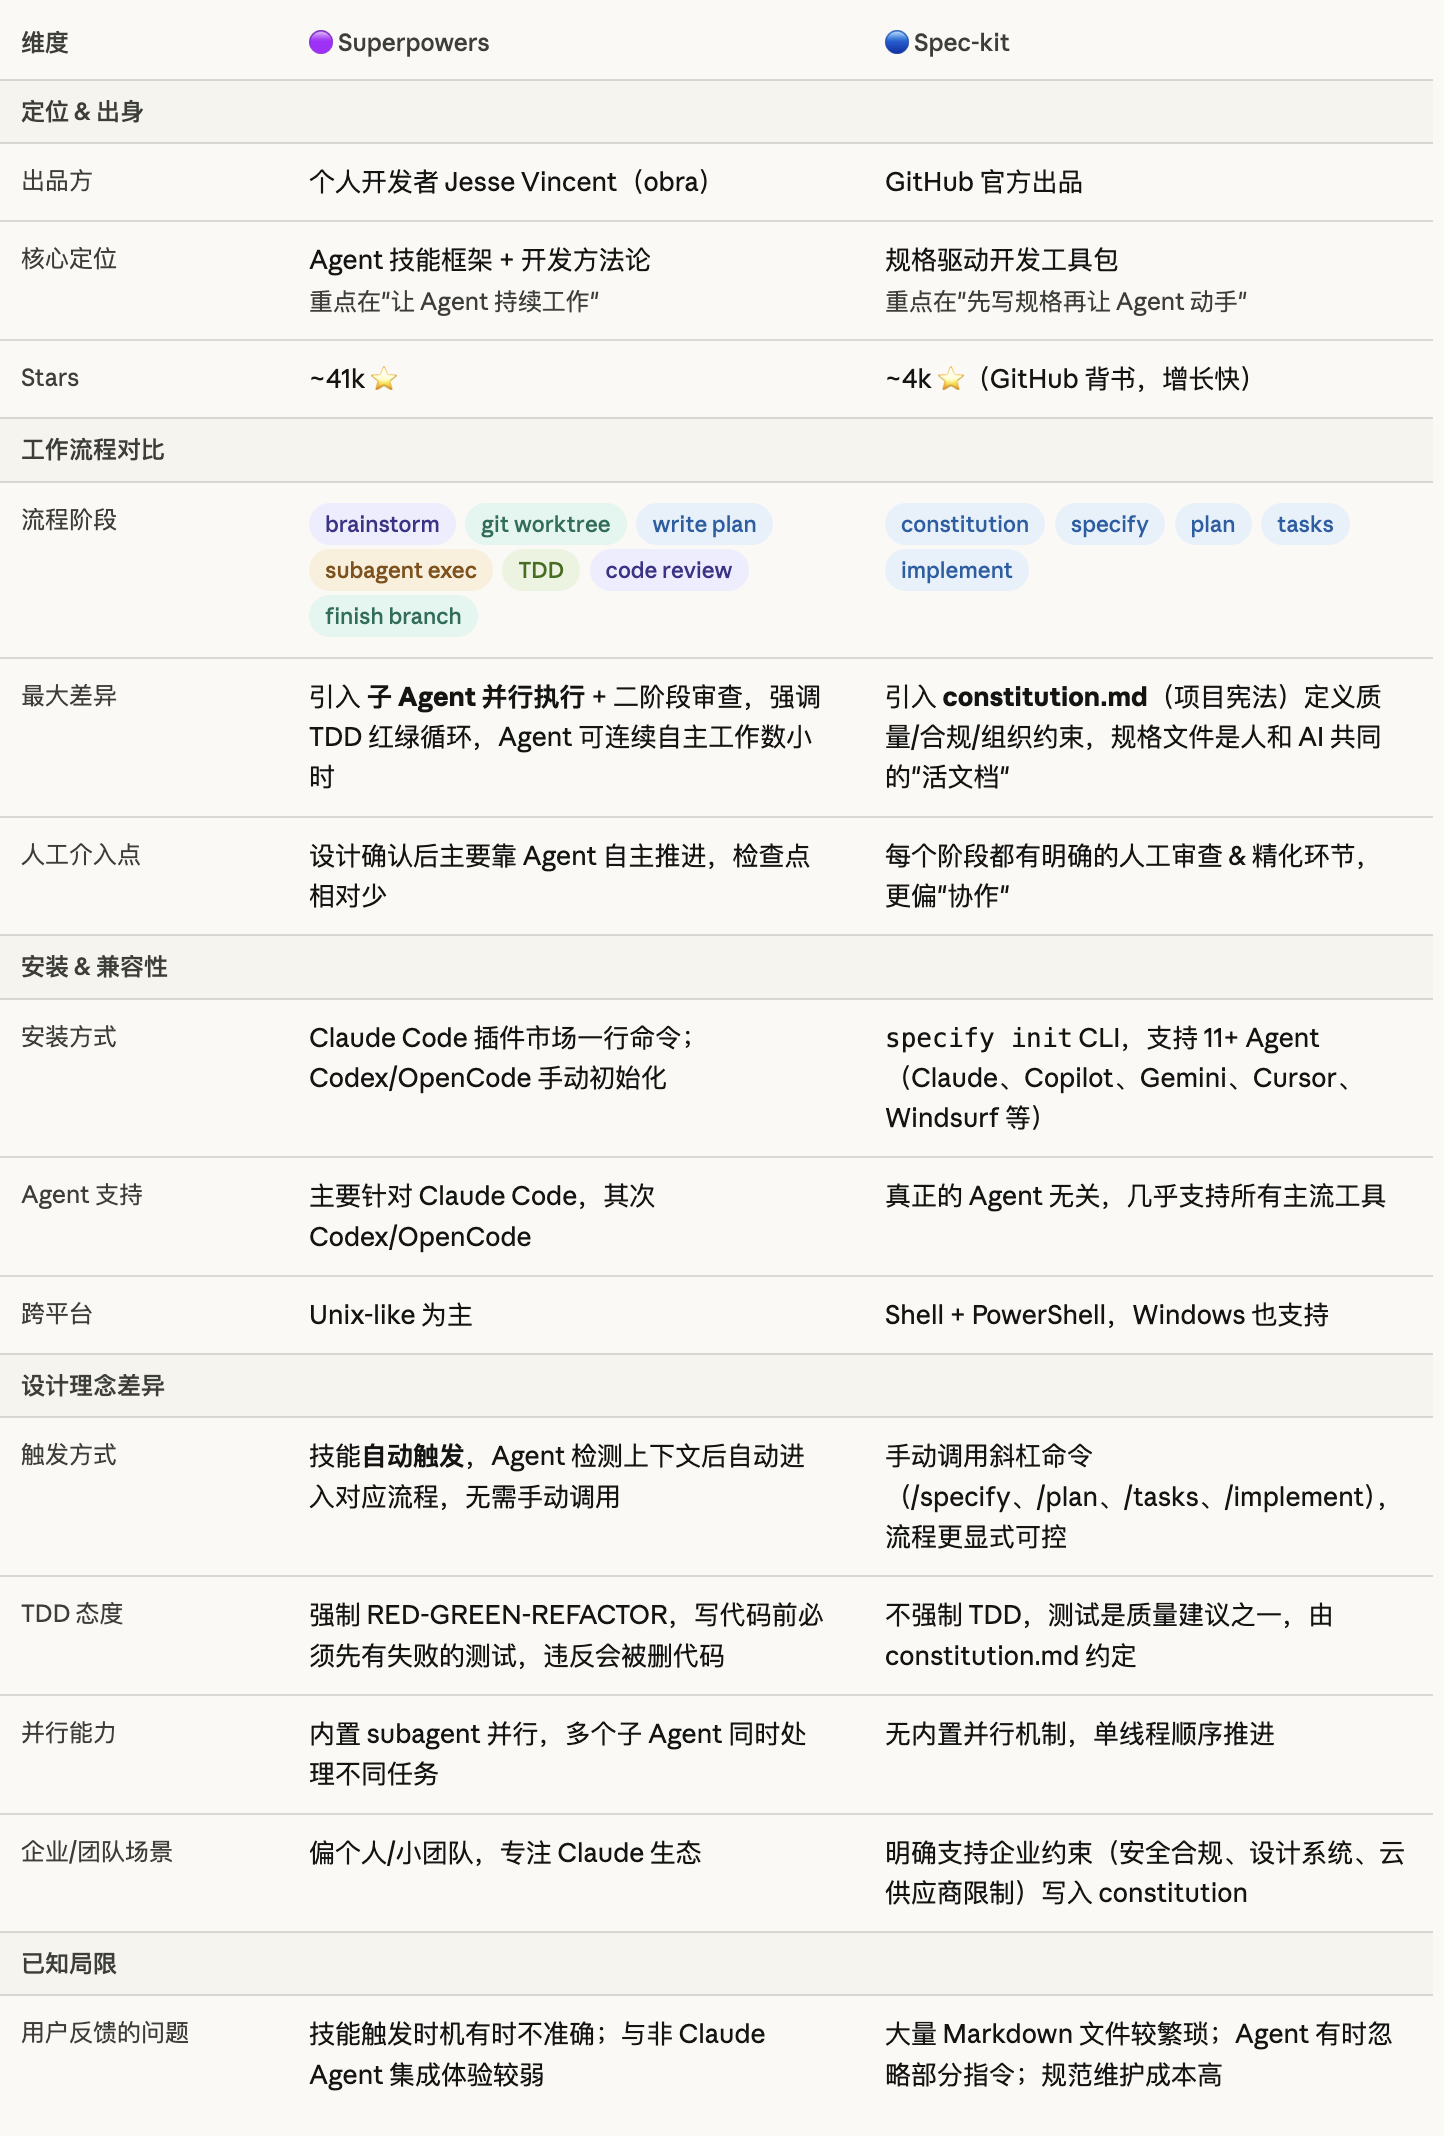Click the 明确支持企业约束 cell
Image resolution: width=1444 pixels, height=2136 pixels.
1145,1873
